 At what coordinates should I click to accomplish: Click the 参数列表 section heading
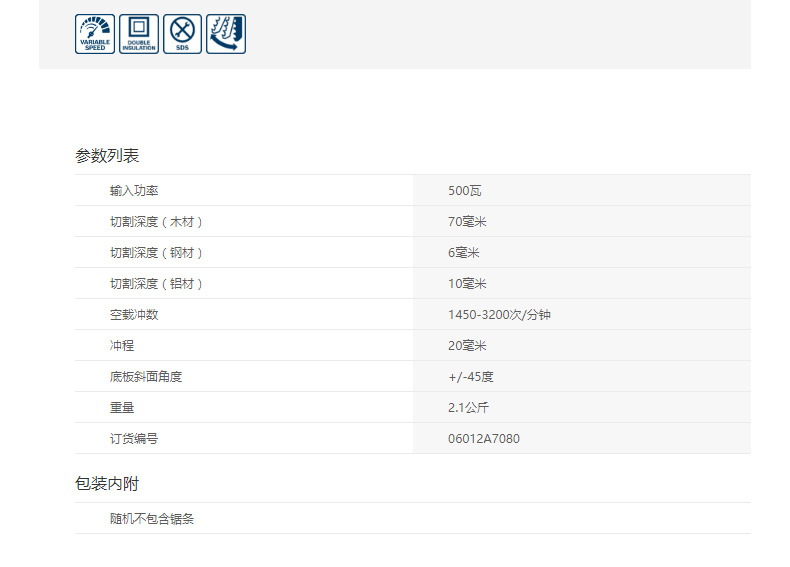[x=107, y=156]
